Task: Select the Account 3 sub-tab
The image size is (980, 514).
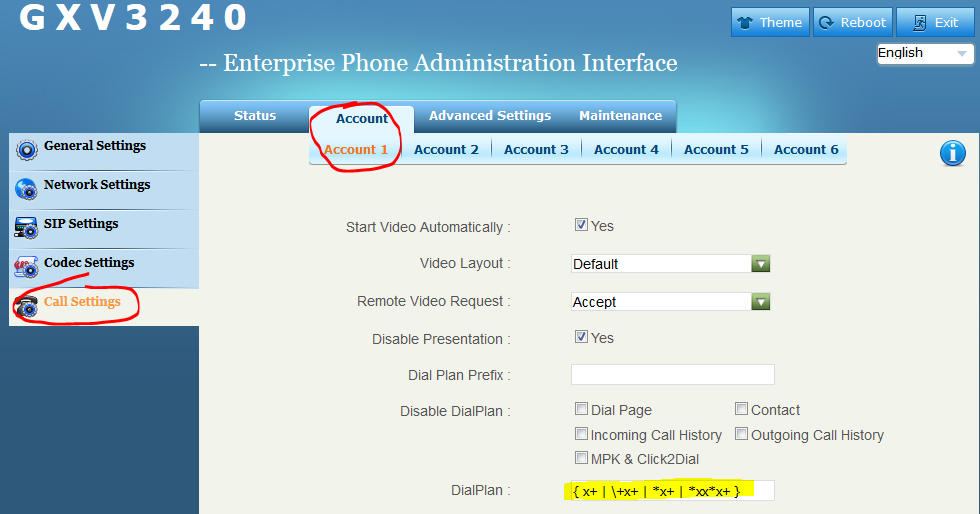Action: point(536,150)
